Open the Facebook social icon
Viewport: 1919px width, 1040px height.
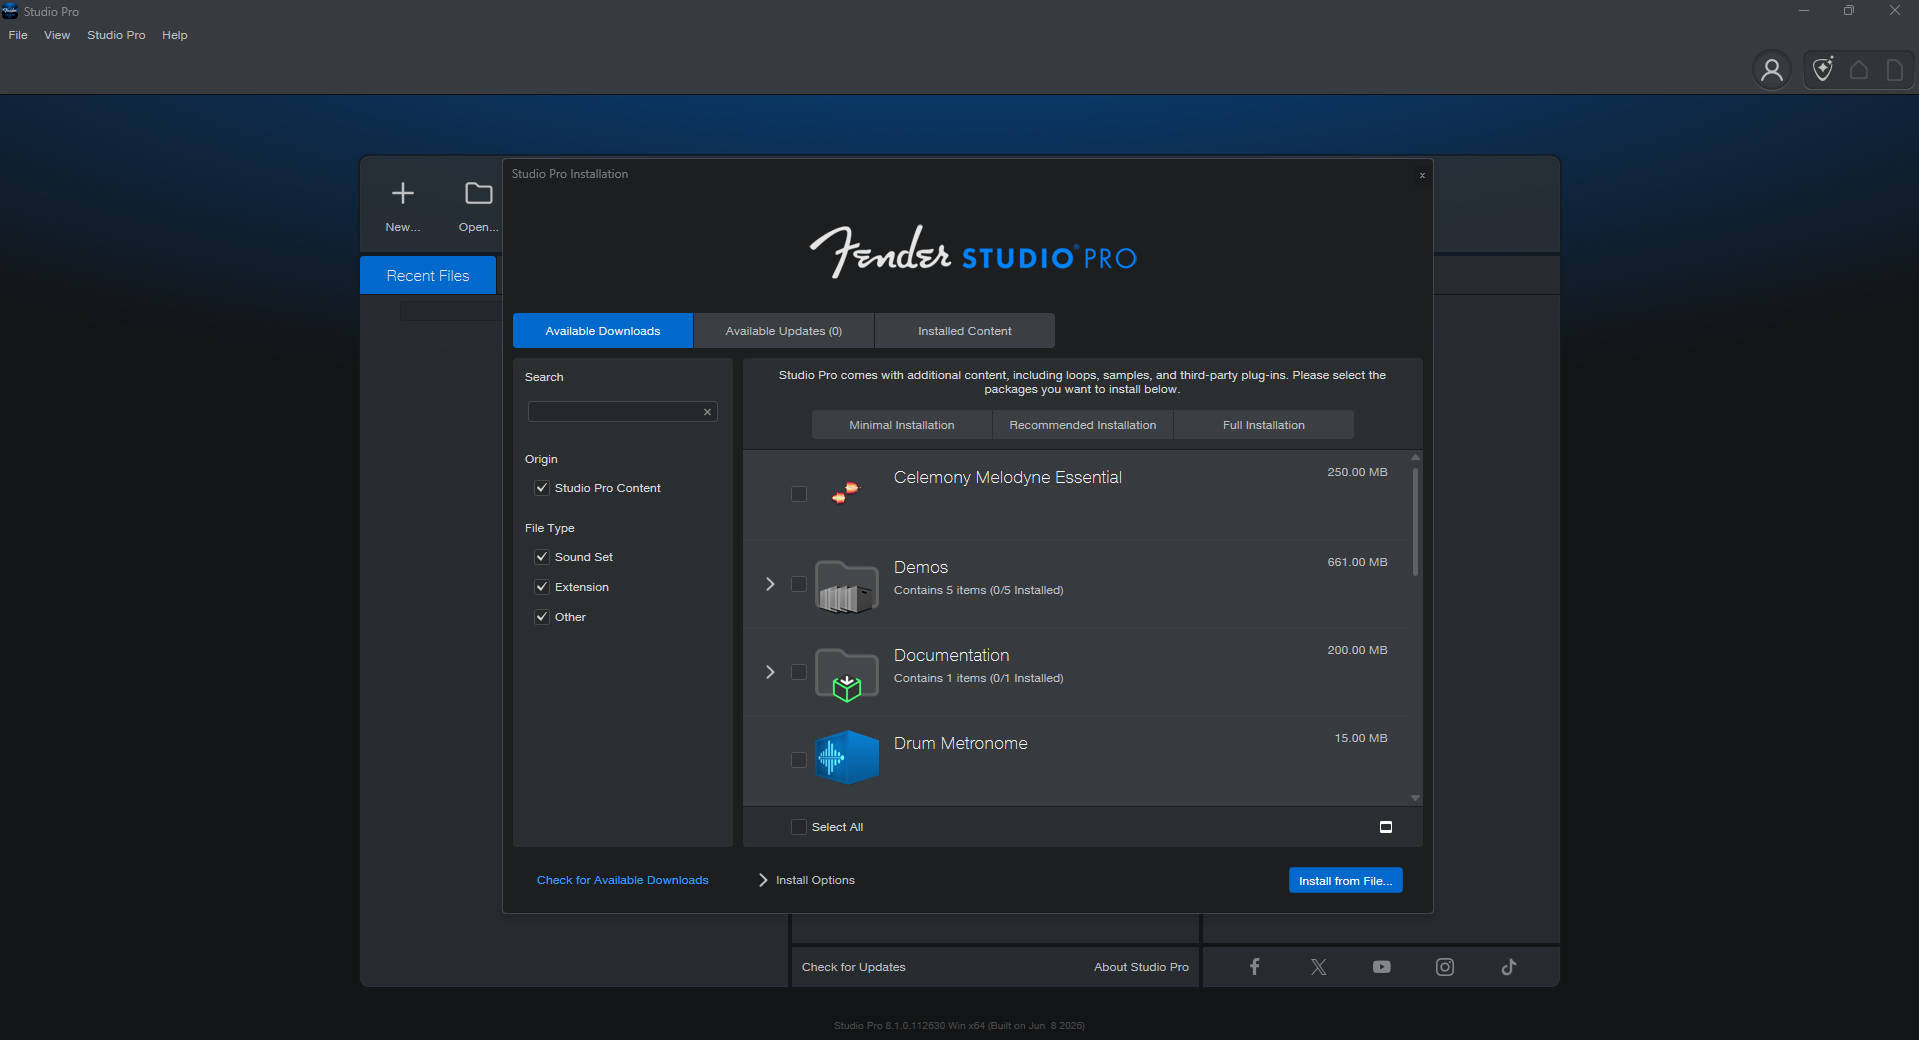coord(1254,966)
